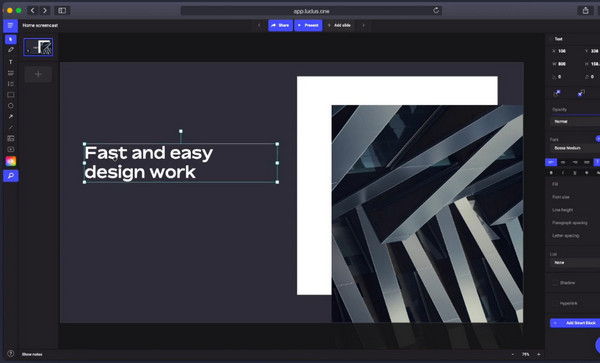The image size is (600, 363).
Task: Justify the text alignment
Action: coord(587,163)
